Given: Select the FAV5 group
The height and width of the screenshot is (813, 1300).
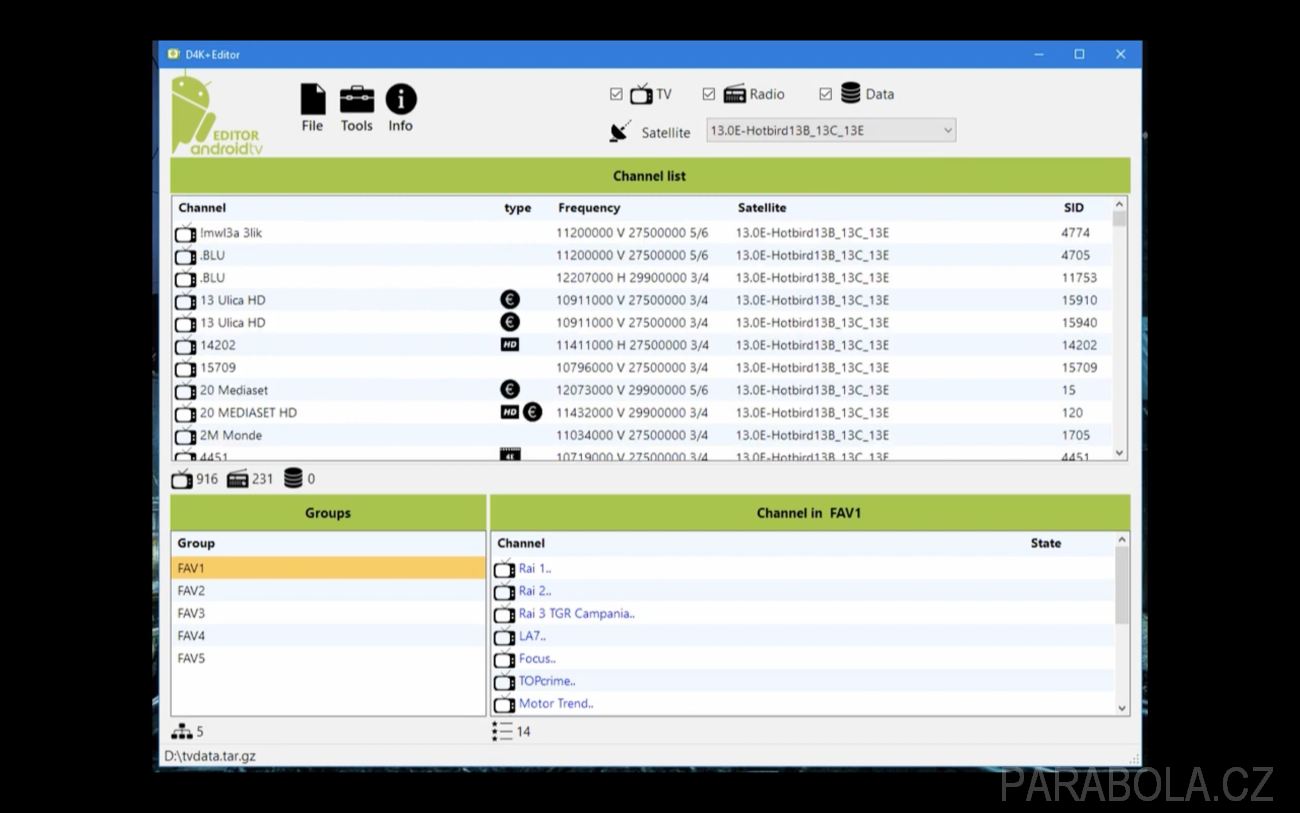Looking at the screenshot, I should click(328, 658).
